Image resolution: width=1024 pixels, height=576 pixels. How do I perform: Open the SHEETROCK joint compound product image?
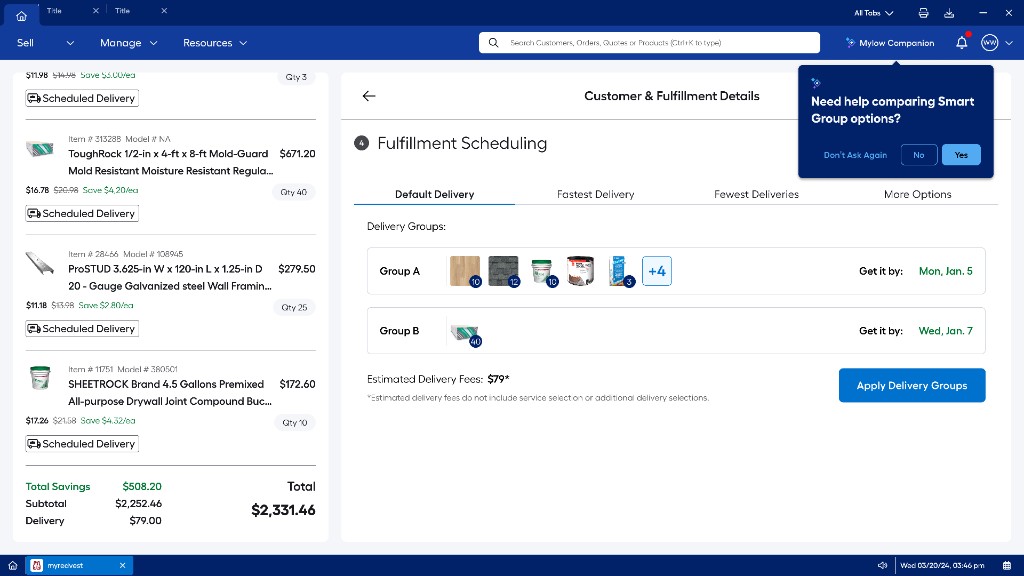[x=40, y=378]
